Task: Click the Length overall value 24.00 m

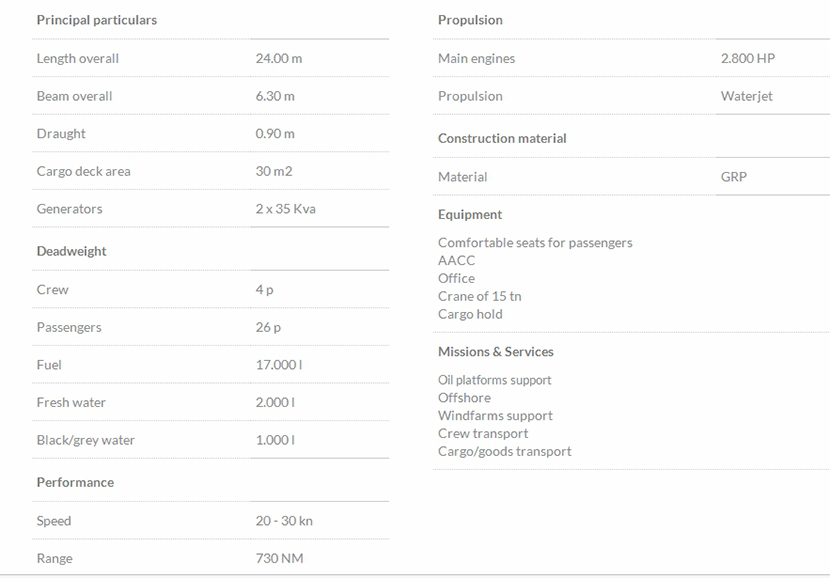Action: coord(278,59)
